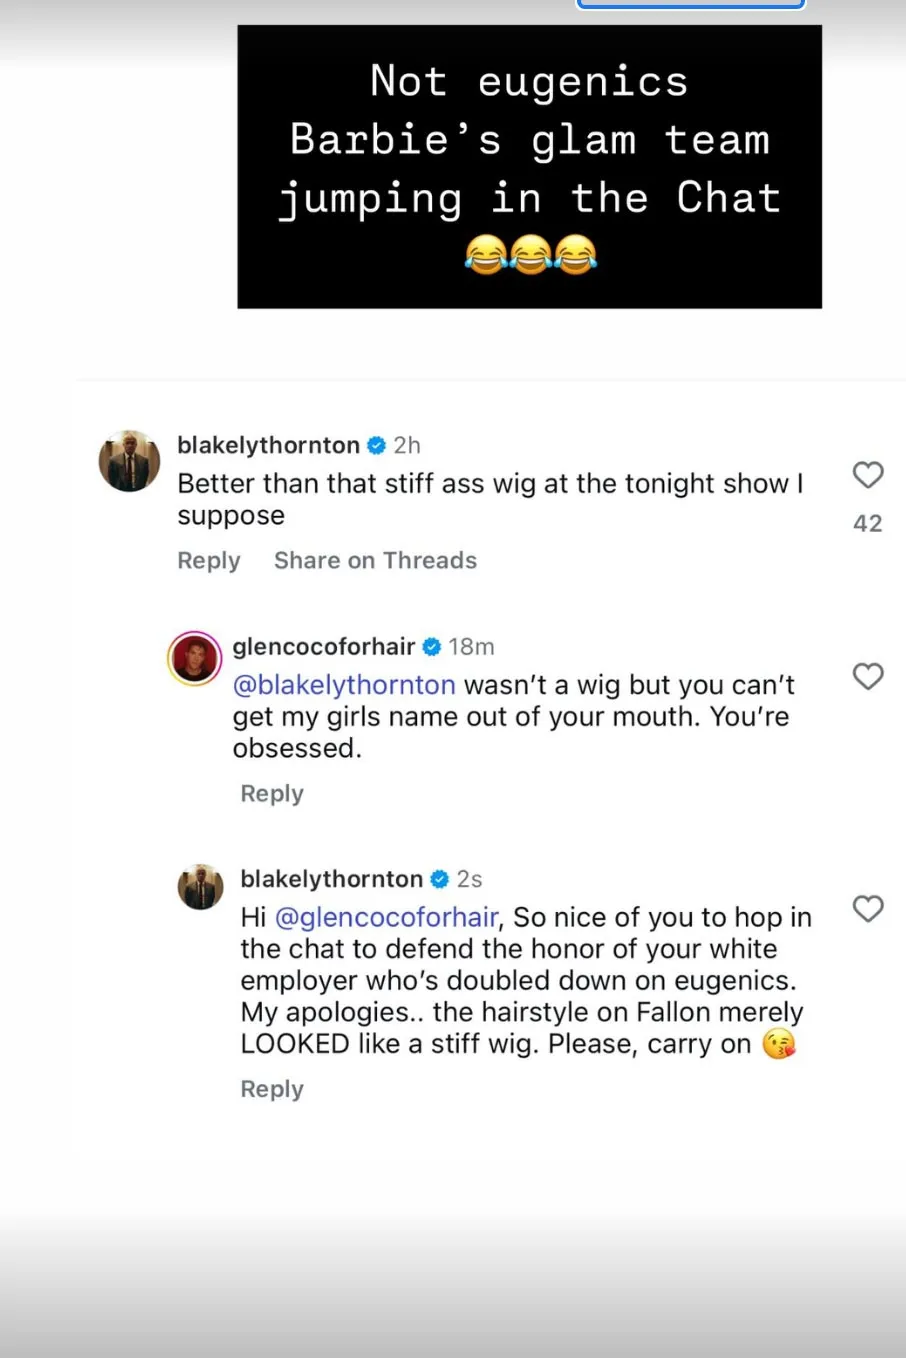Screen dimensions: 906x1358
Task: Open the black 'Not eugenics' story image
Action: (x=529, y=165)
